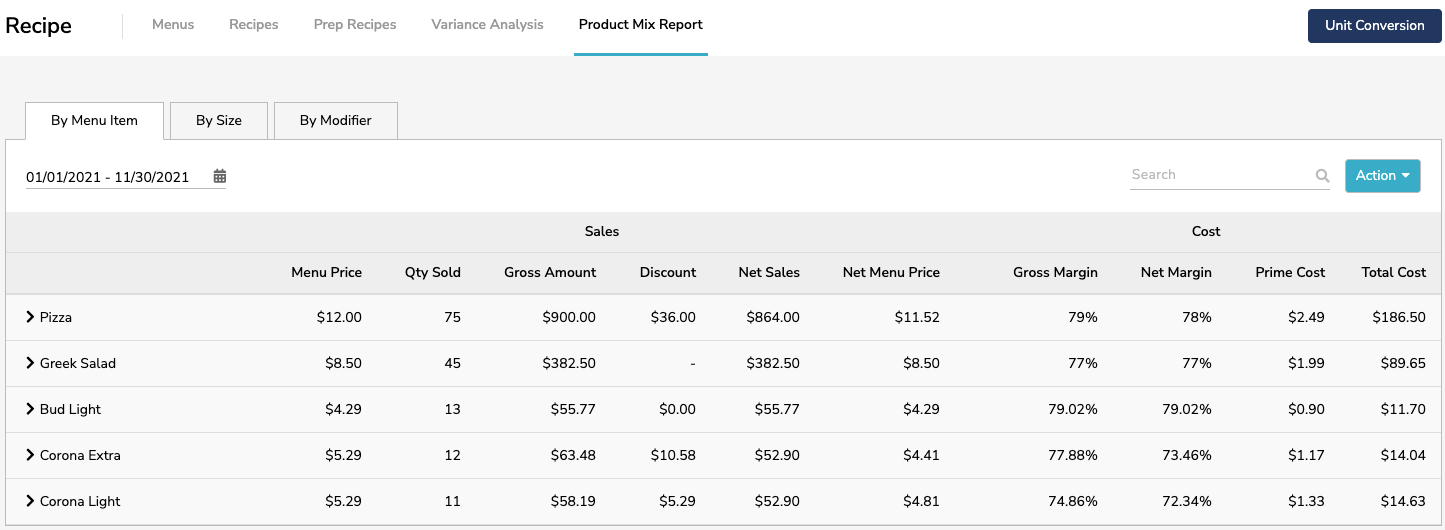This screenshot has width=1445, height=530.
Task: Click the Cost group header
Action: point(1206,231)
